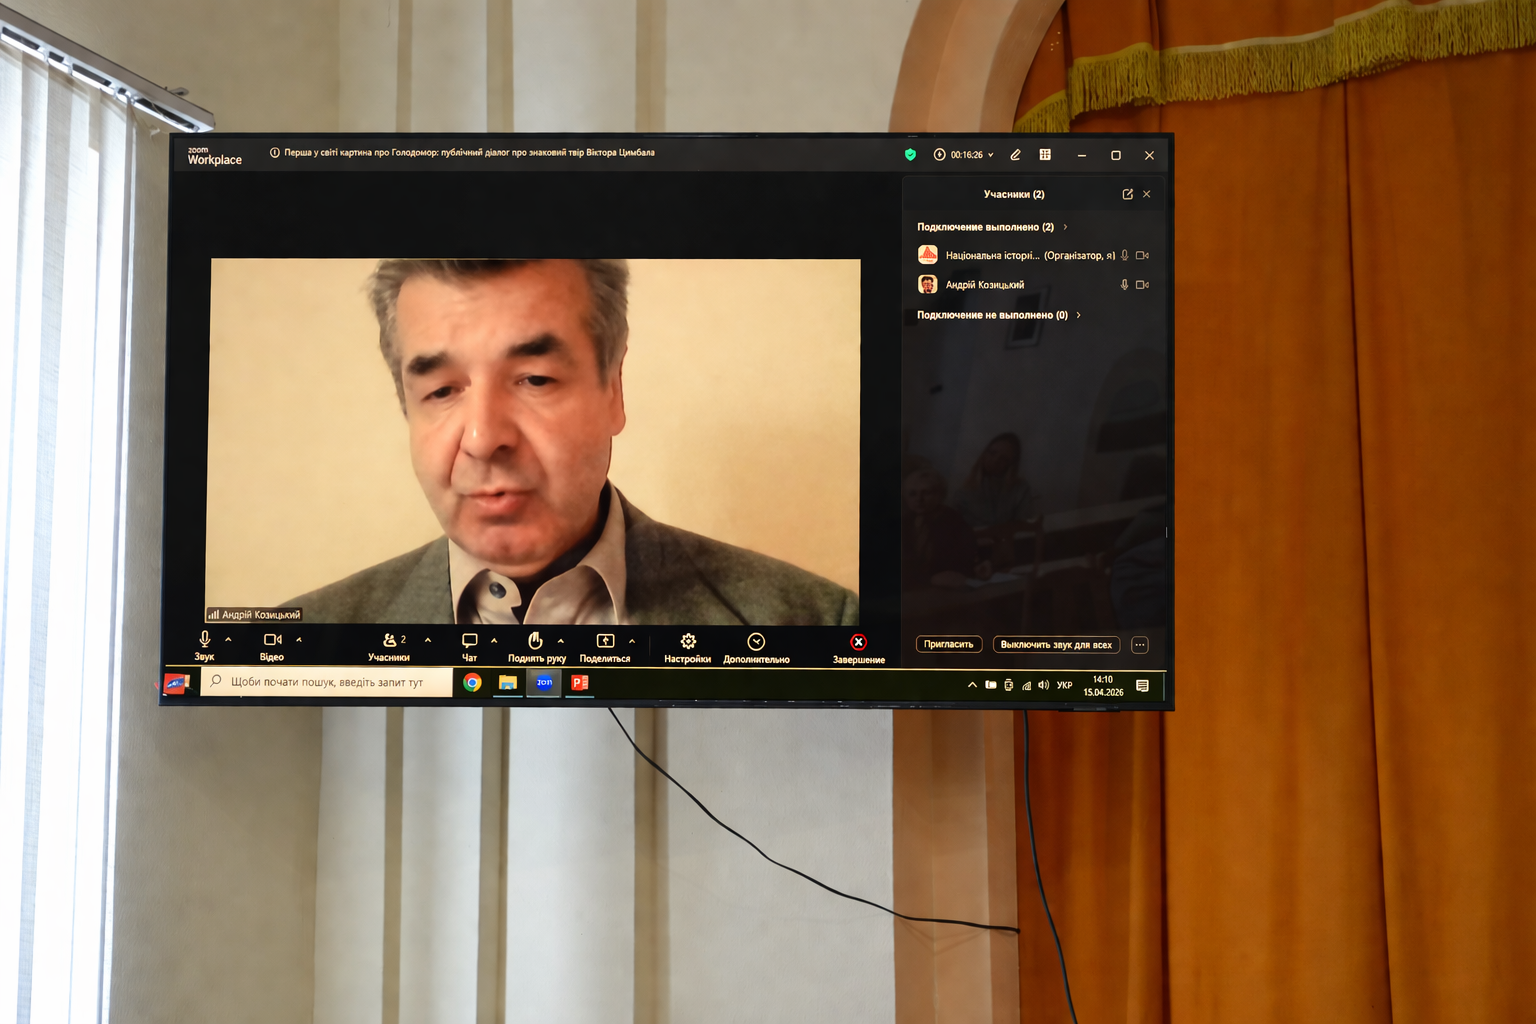Click Поделиться share screen icon
This screenshot has height=1024, width=1536.
[605, 641]
